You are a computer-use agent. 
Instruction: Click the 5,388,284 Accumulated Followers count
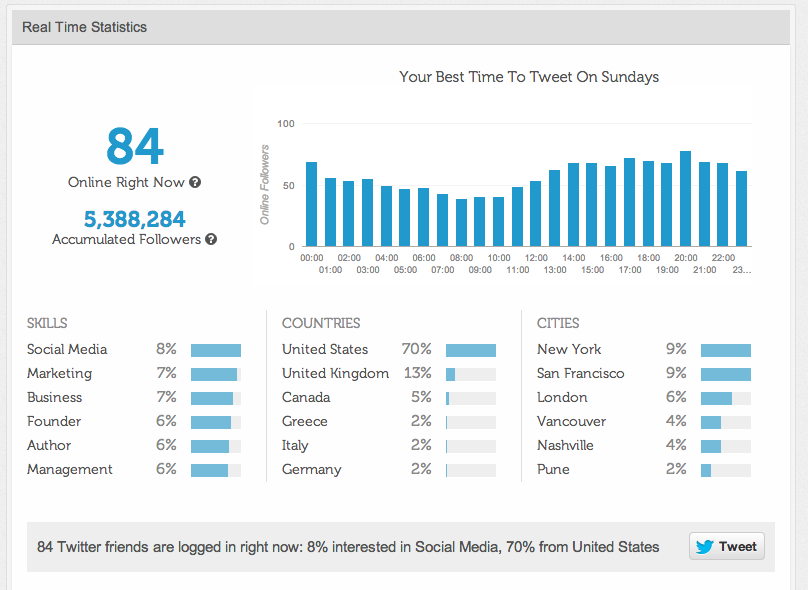point(135,219)
